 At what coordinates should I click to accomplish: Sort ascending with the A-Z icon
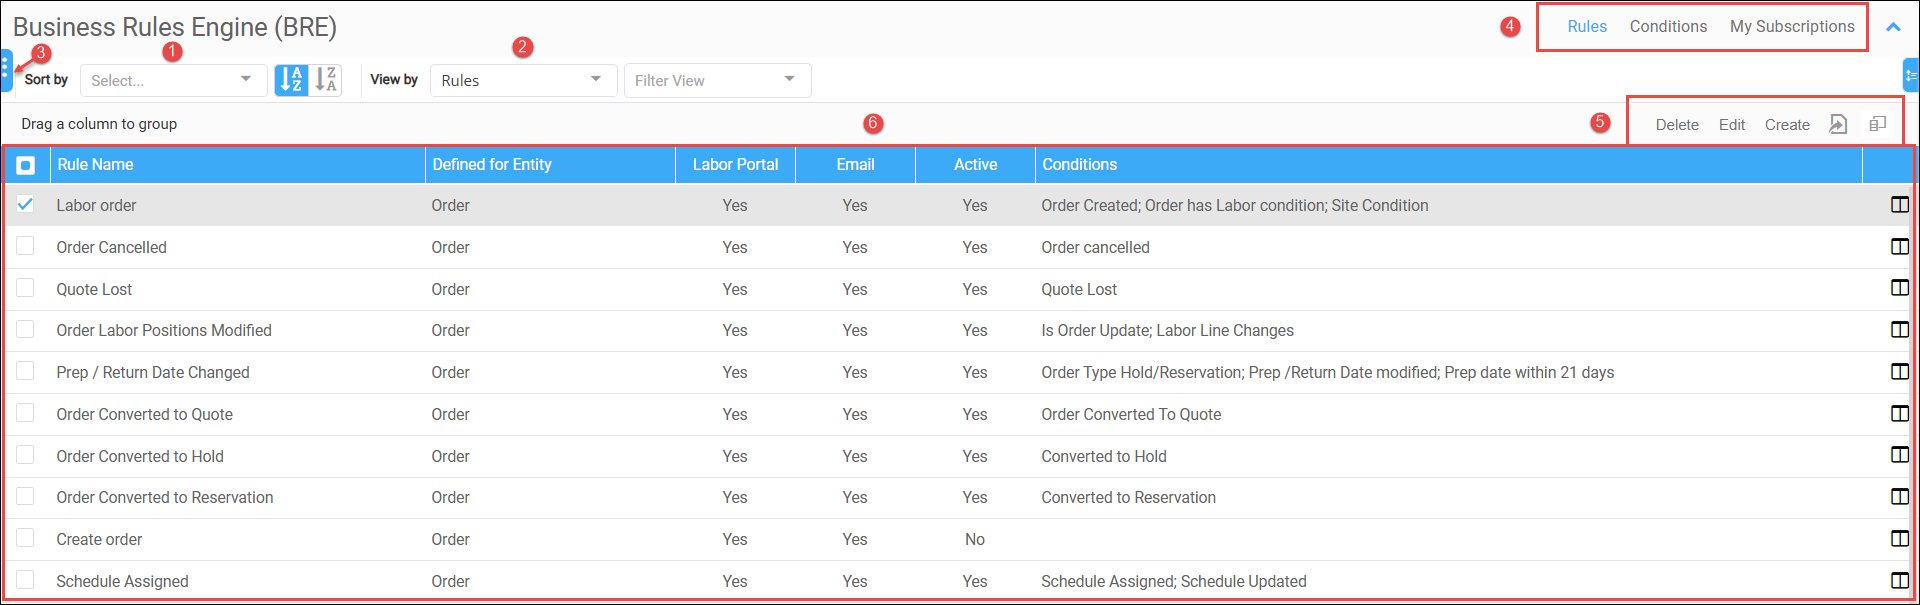pyautogui.click(x=292, y=80)
